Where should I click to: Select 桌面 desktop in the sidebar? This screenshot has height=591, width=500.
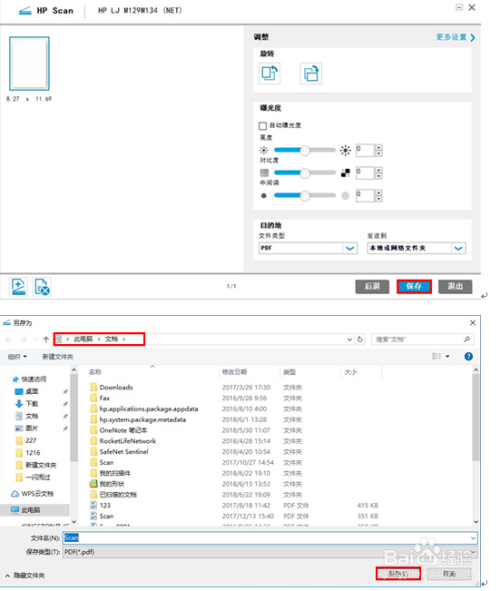click(26, 392)
